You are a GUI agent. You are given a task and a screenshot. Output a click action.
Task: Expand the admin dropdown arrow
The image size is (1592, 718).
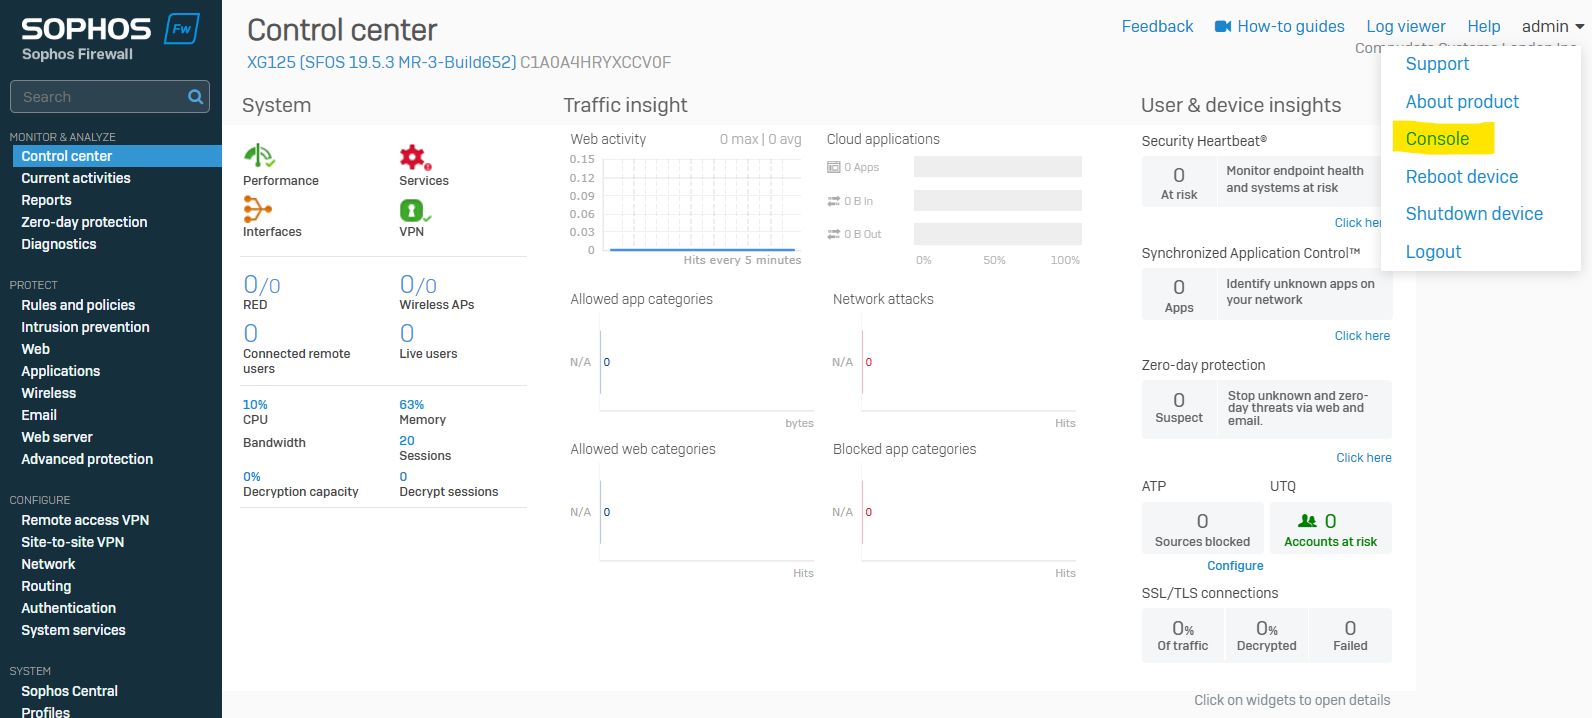pyautogui.click(x=1579, y=27)
